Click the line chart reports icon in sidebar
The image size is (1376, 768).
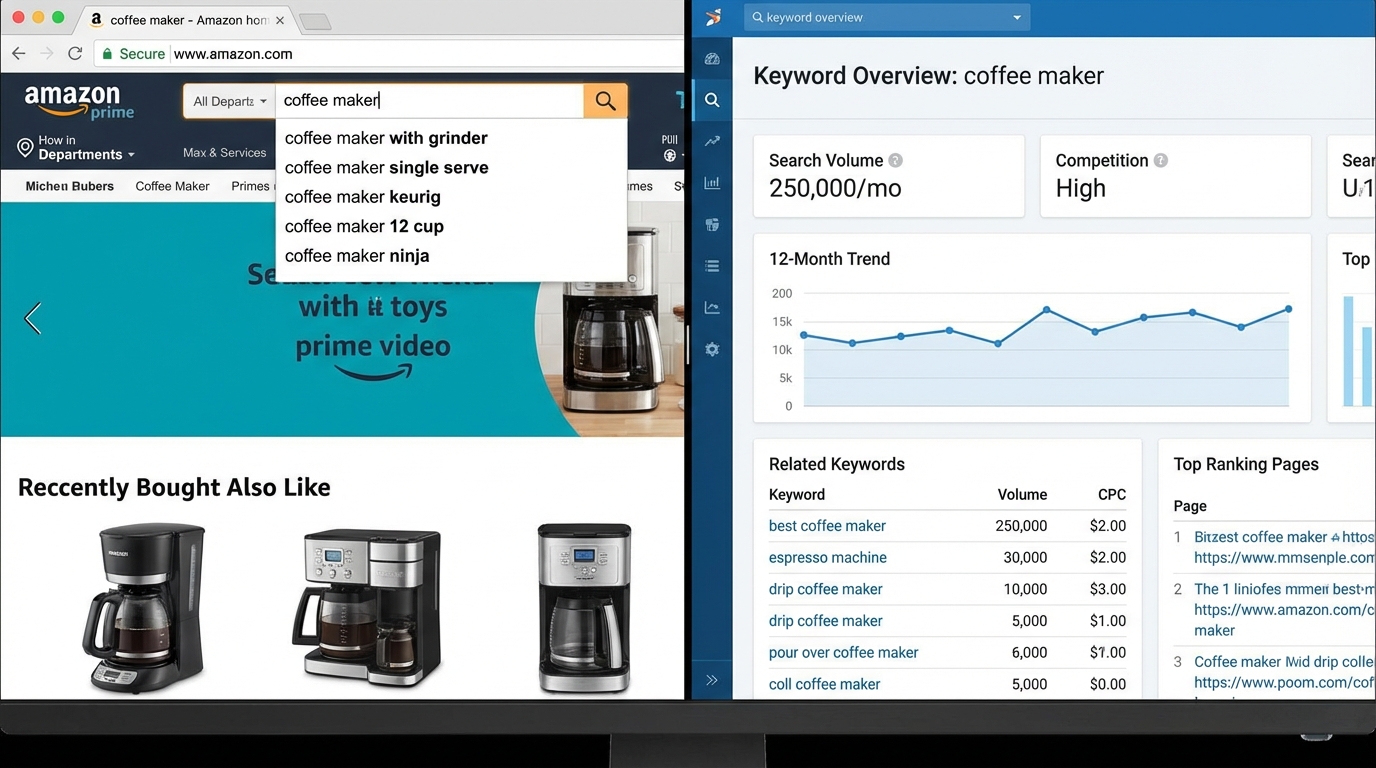(711, 307)
